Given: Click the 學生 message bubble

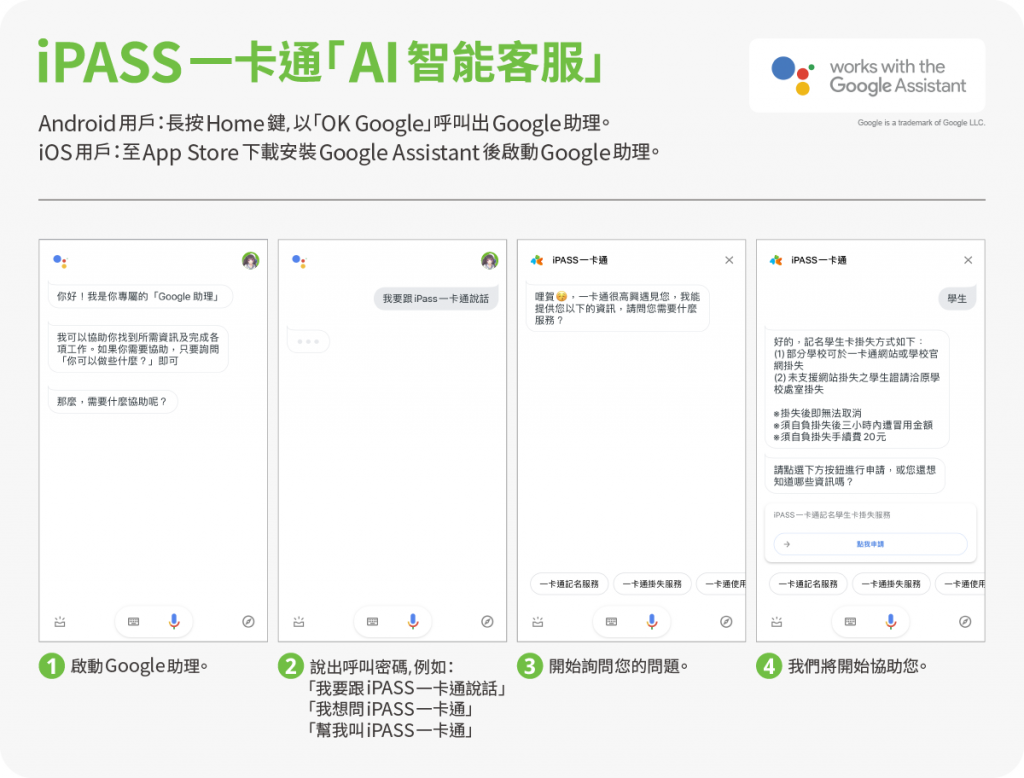Looking at the screenshot, I should pos(956,298).
